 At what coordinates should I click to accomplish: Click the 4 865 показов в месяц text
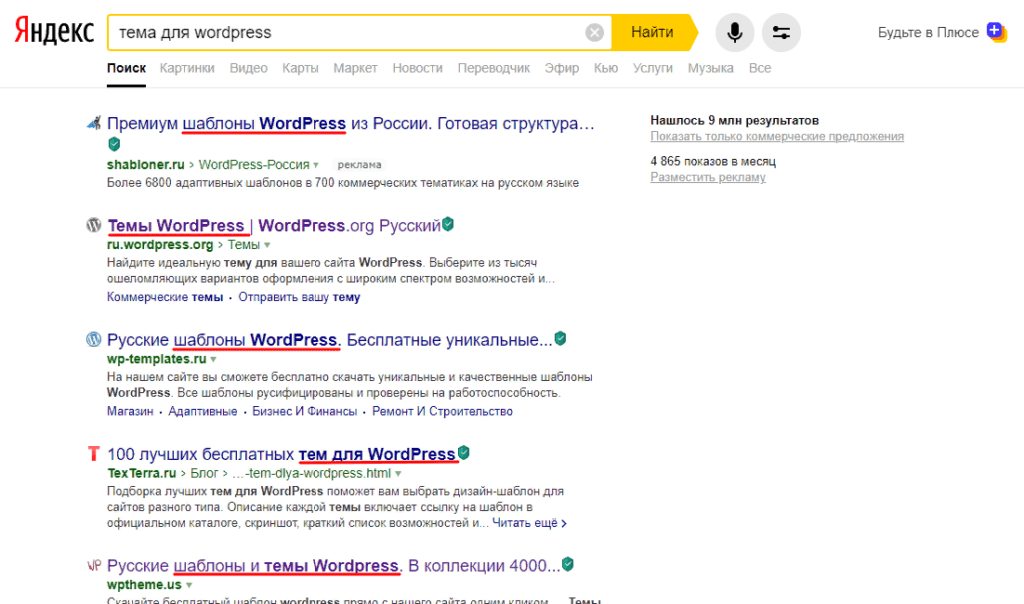[x=713, y=161]
